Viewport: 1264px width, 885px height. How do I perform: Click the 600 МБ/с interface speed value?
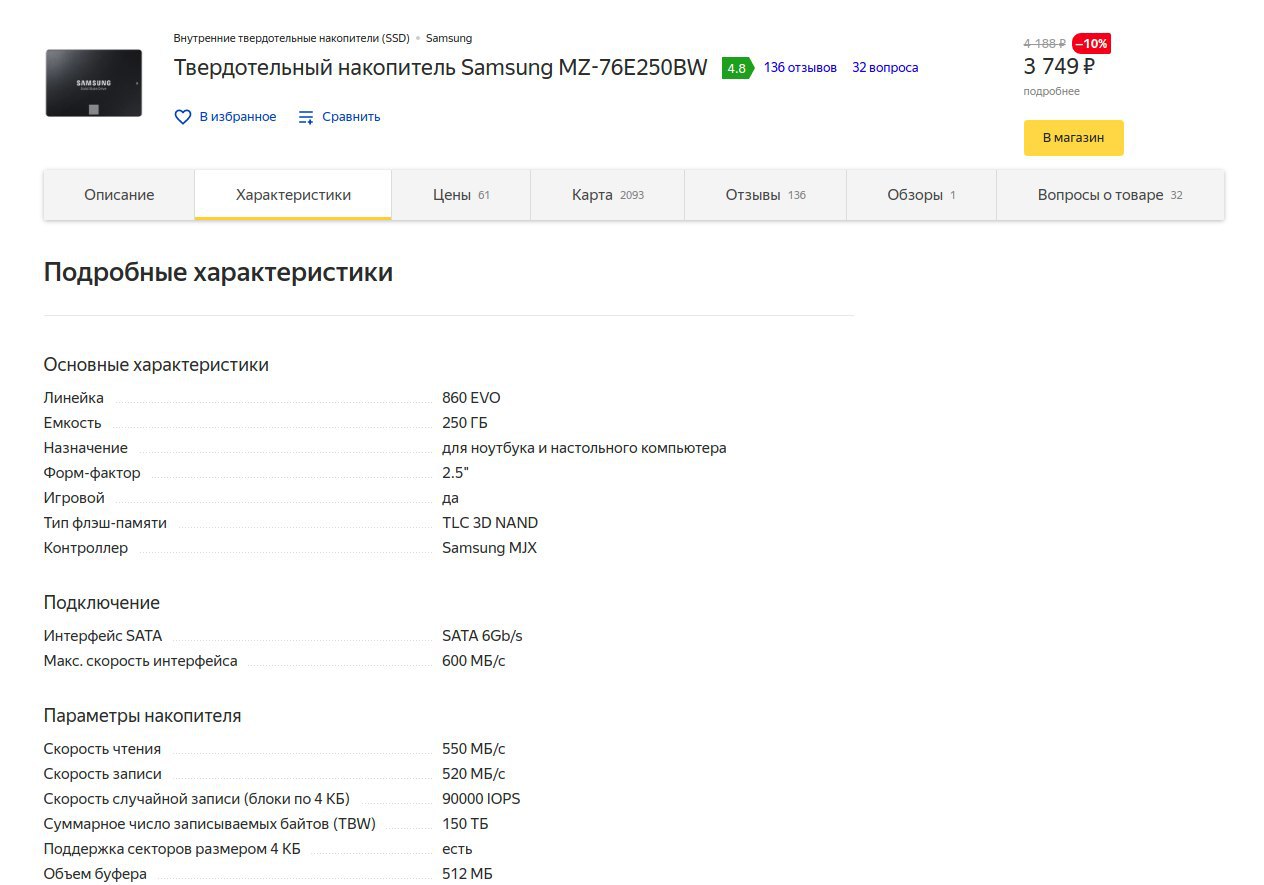(474, 661)
